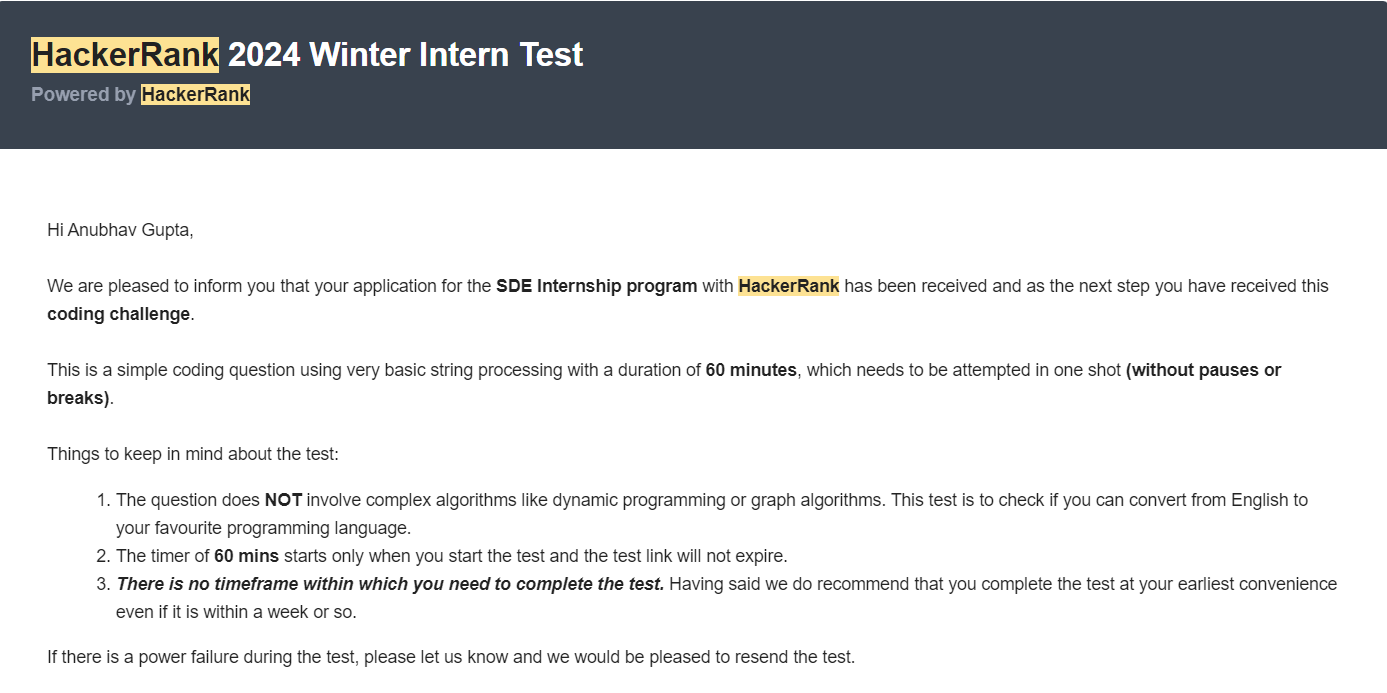Click the "Hi Anubhav Gupta," greeting line
The width and height of the screenshot is (1387, 693).
pyautogui.click(x=120, y=230)
